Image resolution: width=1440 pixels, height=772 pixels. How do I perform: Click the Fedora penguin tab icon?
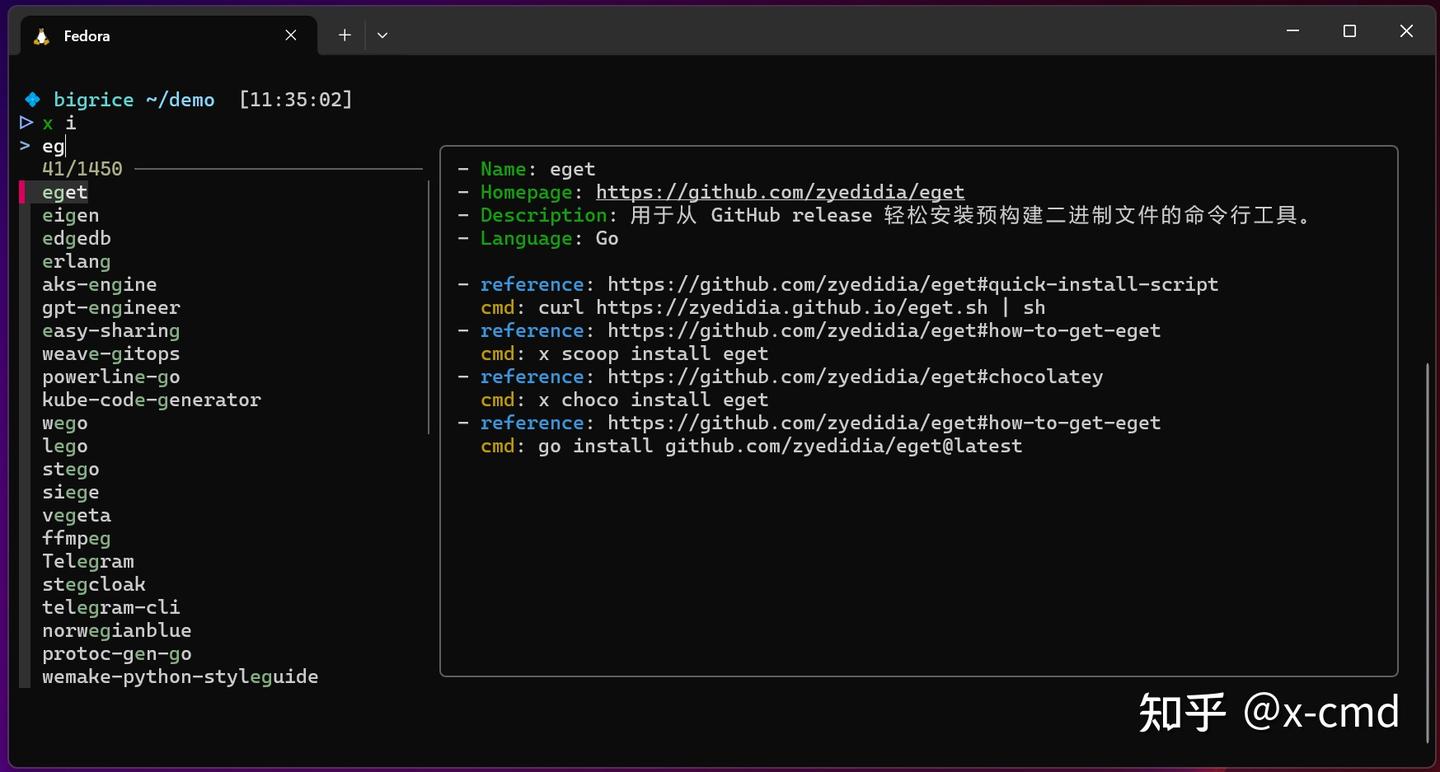(41, 36)
